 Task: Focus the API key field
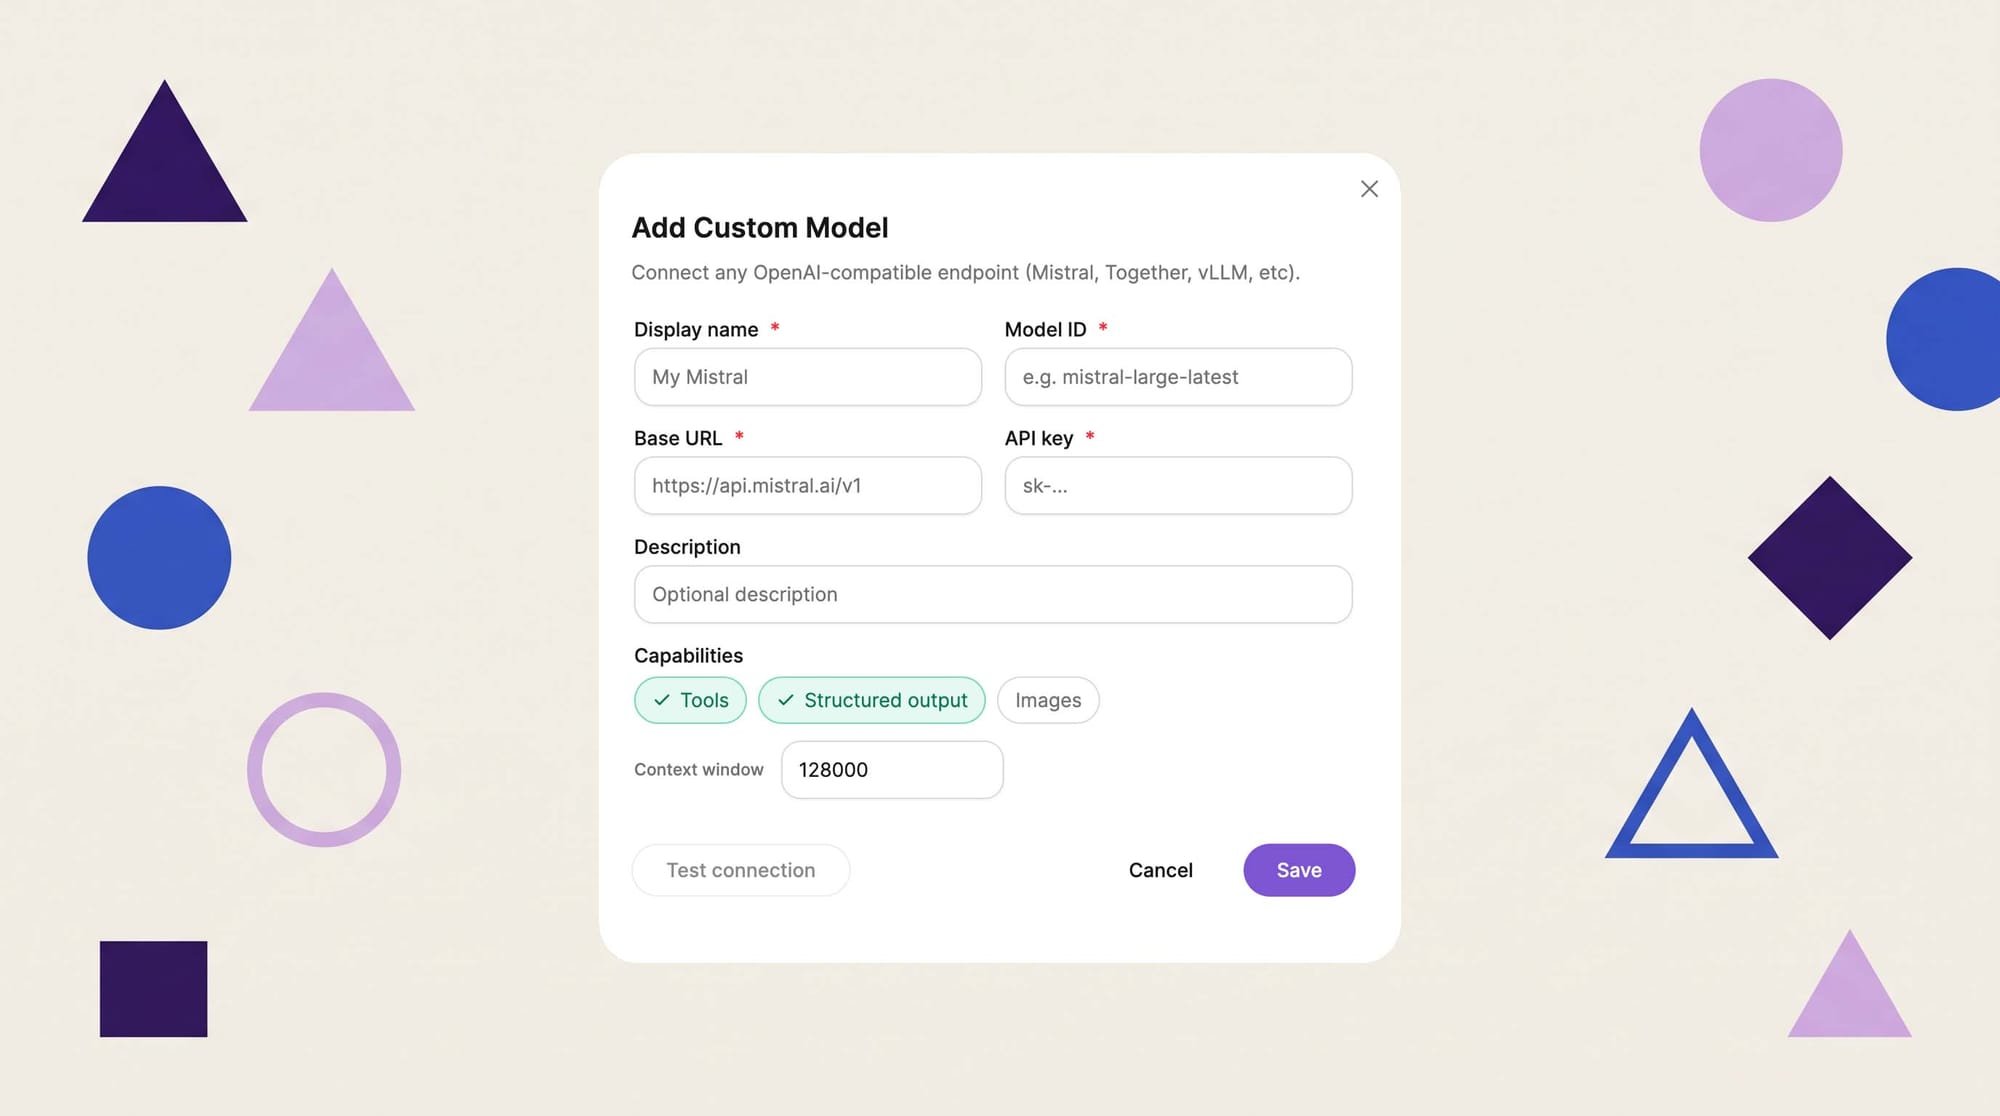[x=1177, y=486]
